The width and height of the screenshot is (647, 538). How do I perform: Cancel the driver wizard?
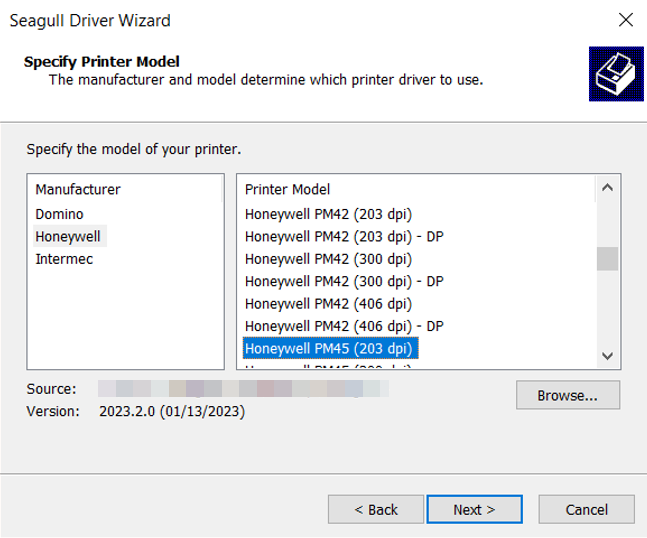coord(586,510)
